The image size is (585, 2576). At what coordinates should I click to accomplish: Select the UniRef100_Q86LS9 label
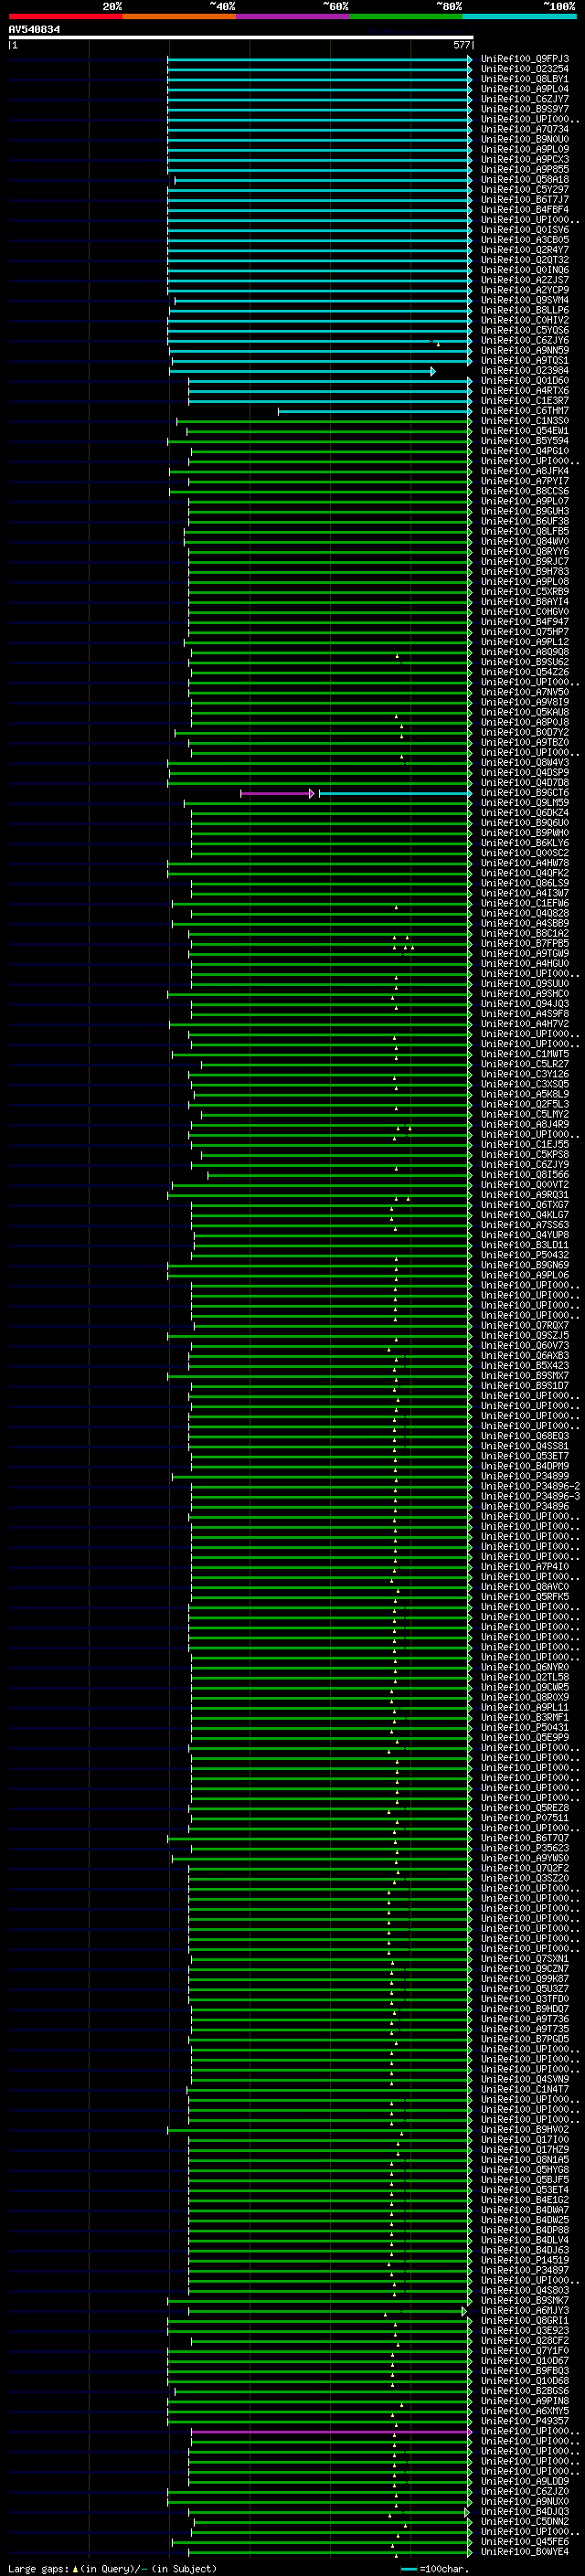(x=525, y=884)
